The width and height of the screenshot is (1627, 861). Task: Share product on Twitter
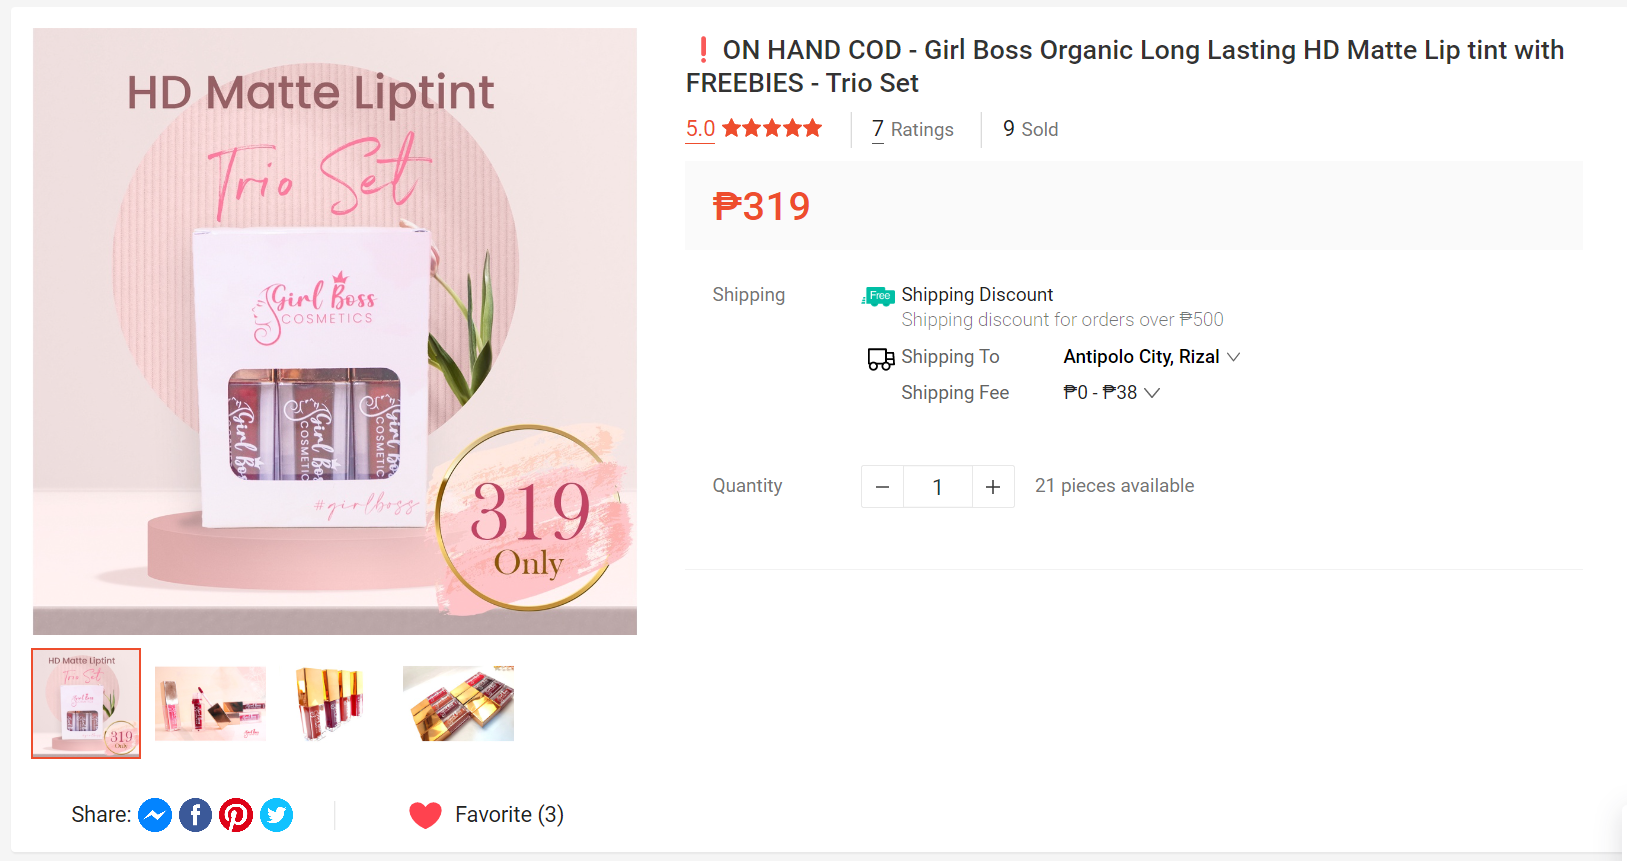pos(277,815)
